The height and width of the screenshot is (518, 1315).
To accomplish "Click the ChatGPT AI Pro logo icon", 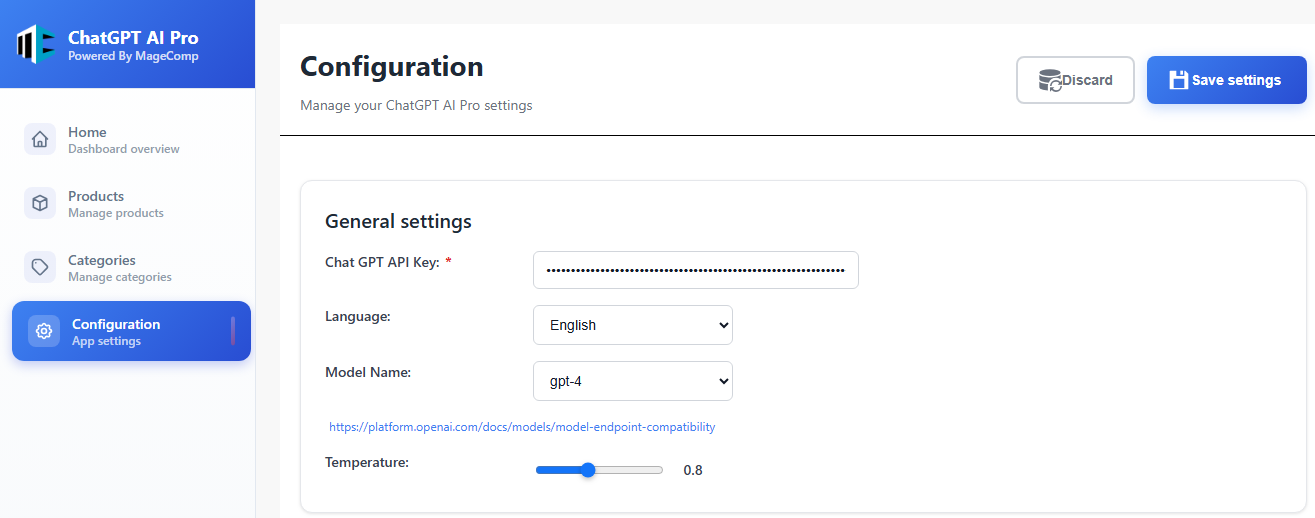I will tap(36, 44).
